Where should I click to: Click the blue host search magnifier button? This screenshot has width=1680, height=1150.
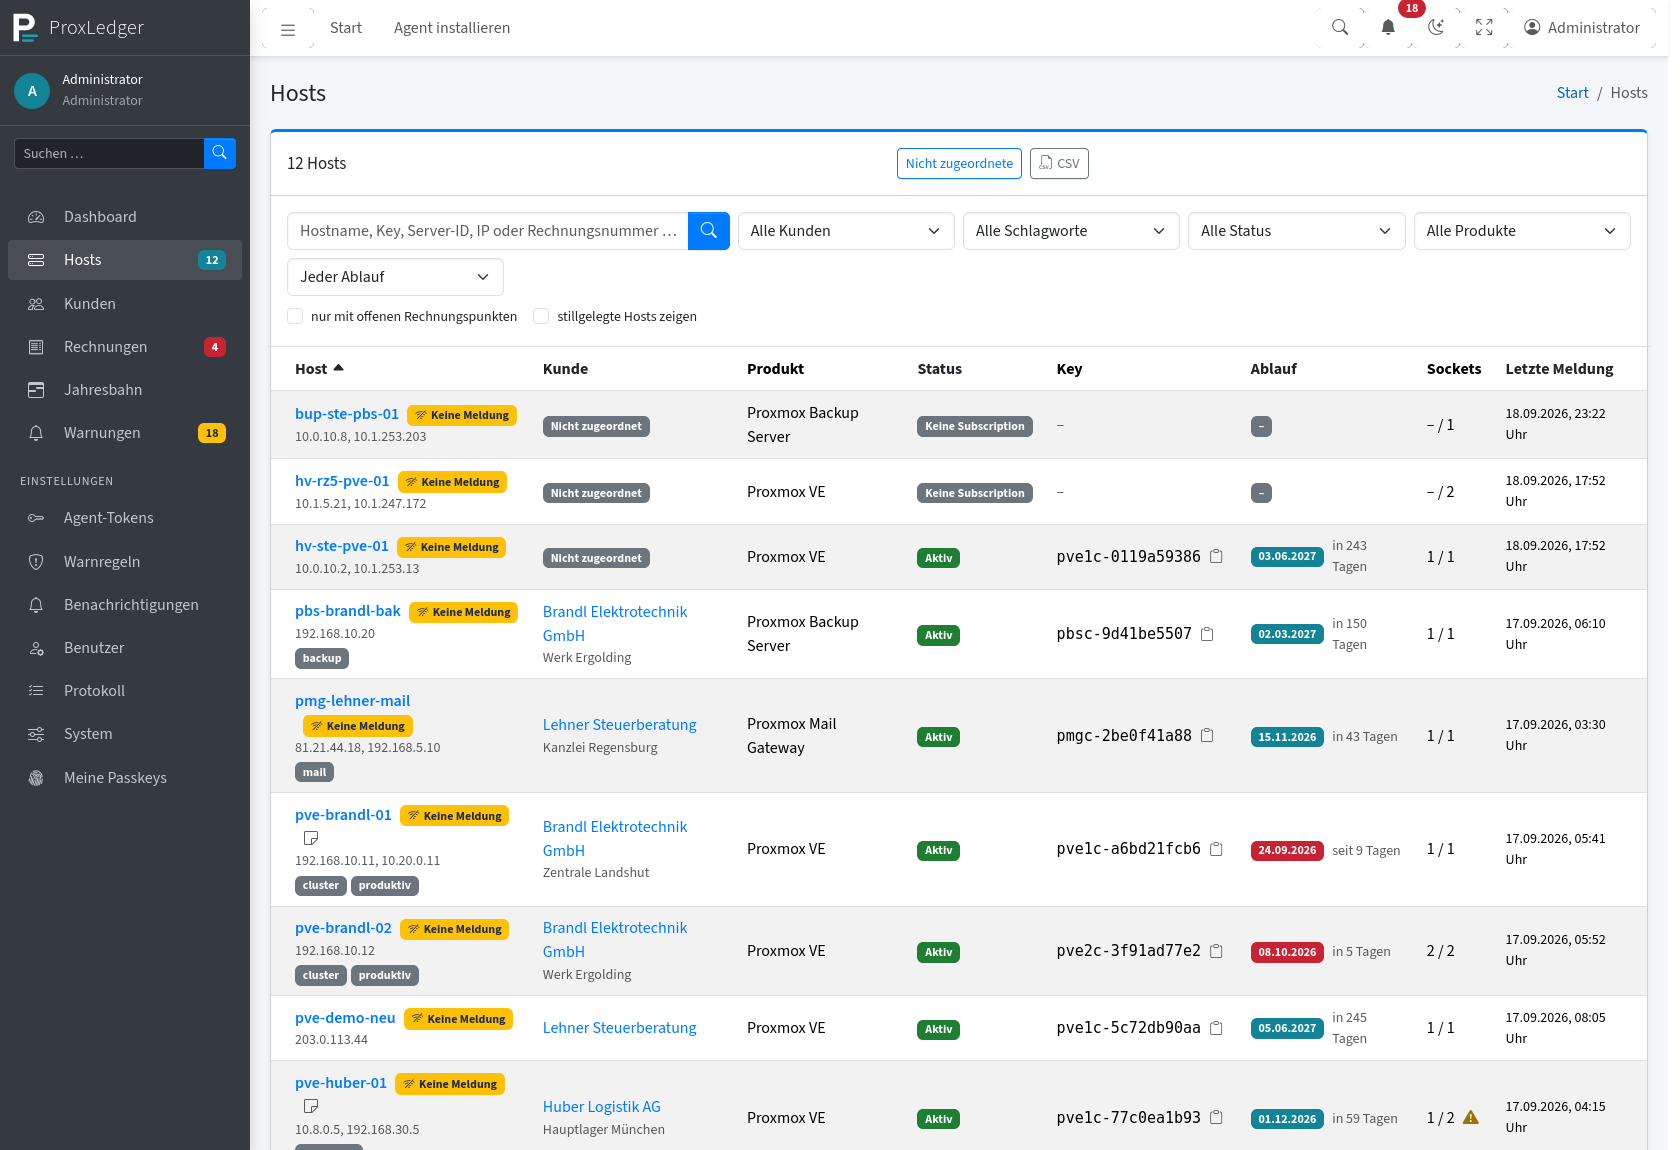pyautogui.click(x=709, y=231)
